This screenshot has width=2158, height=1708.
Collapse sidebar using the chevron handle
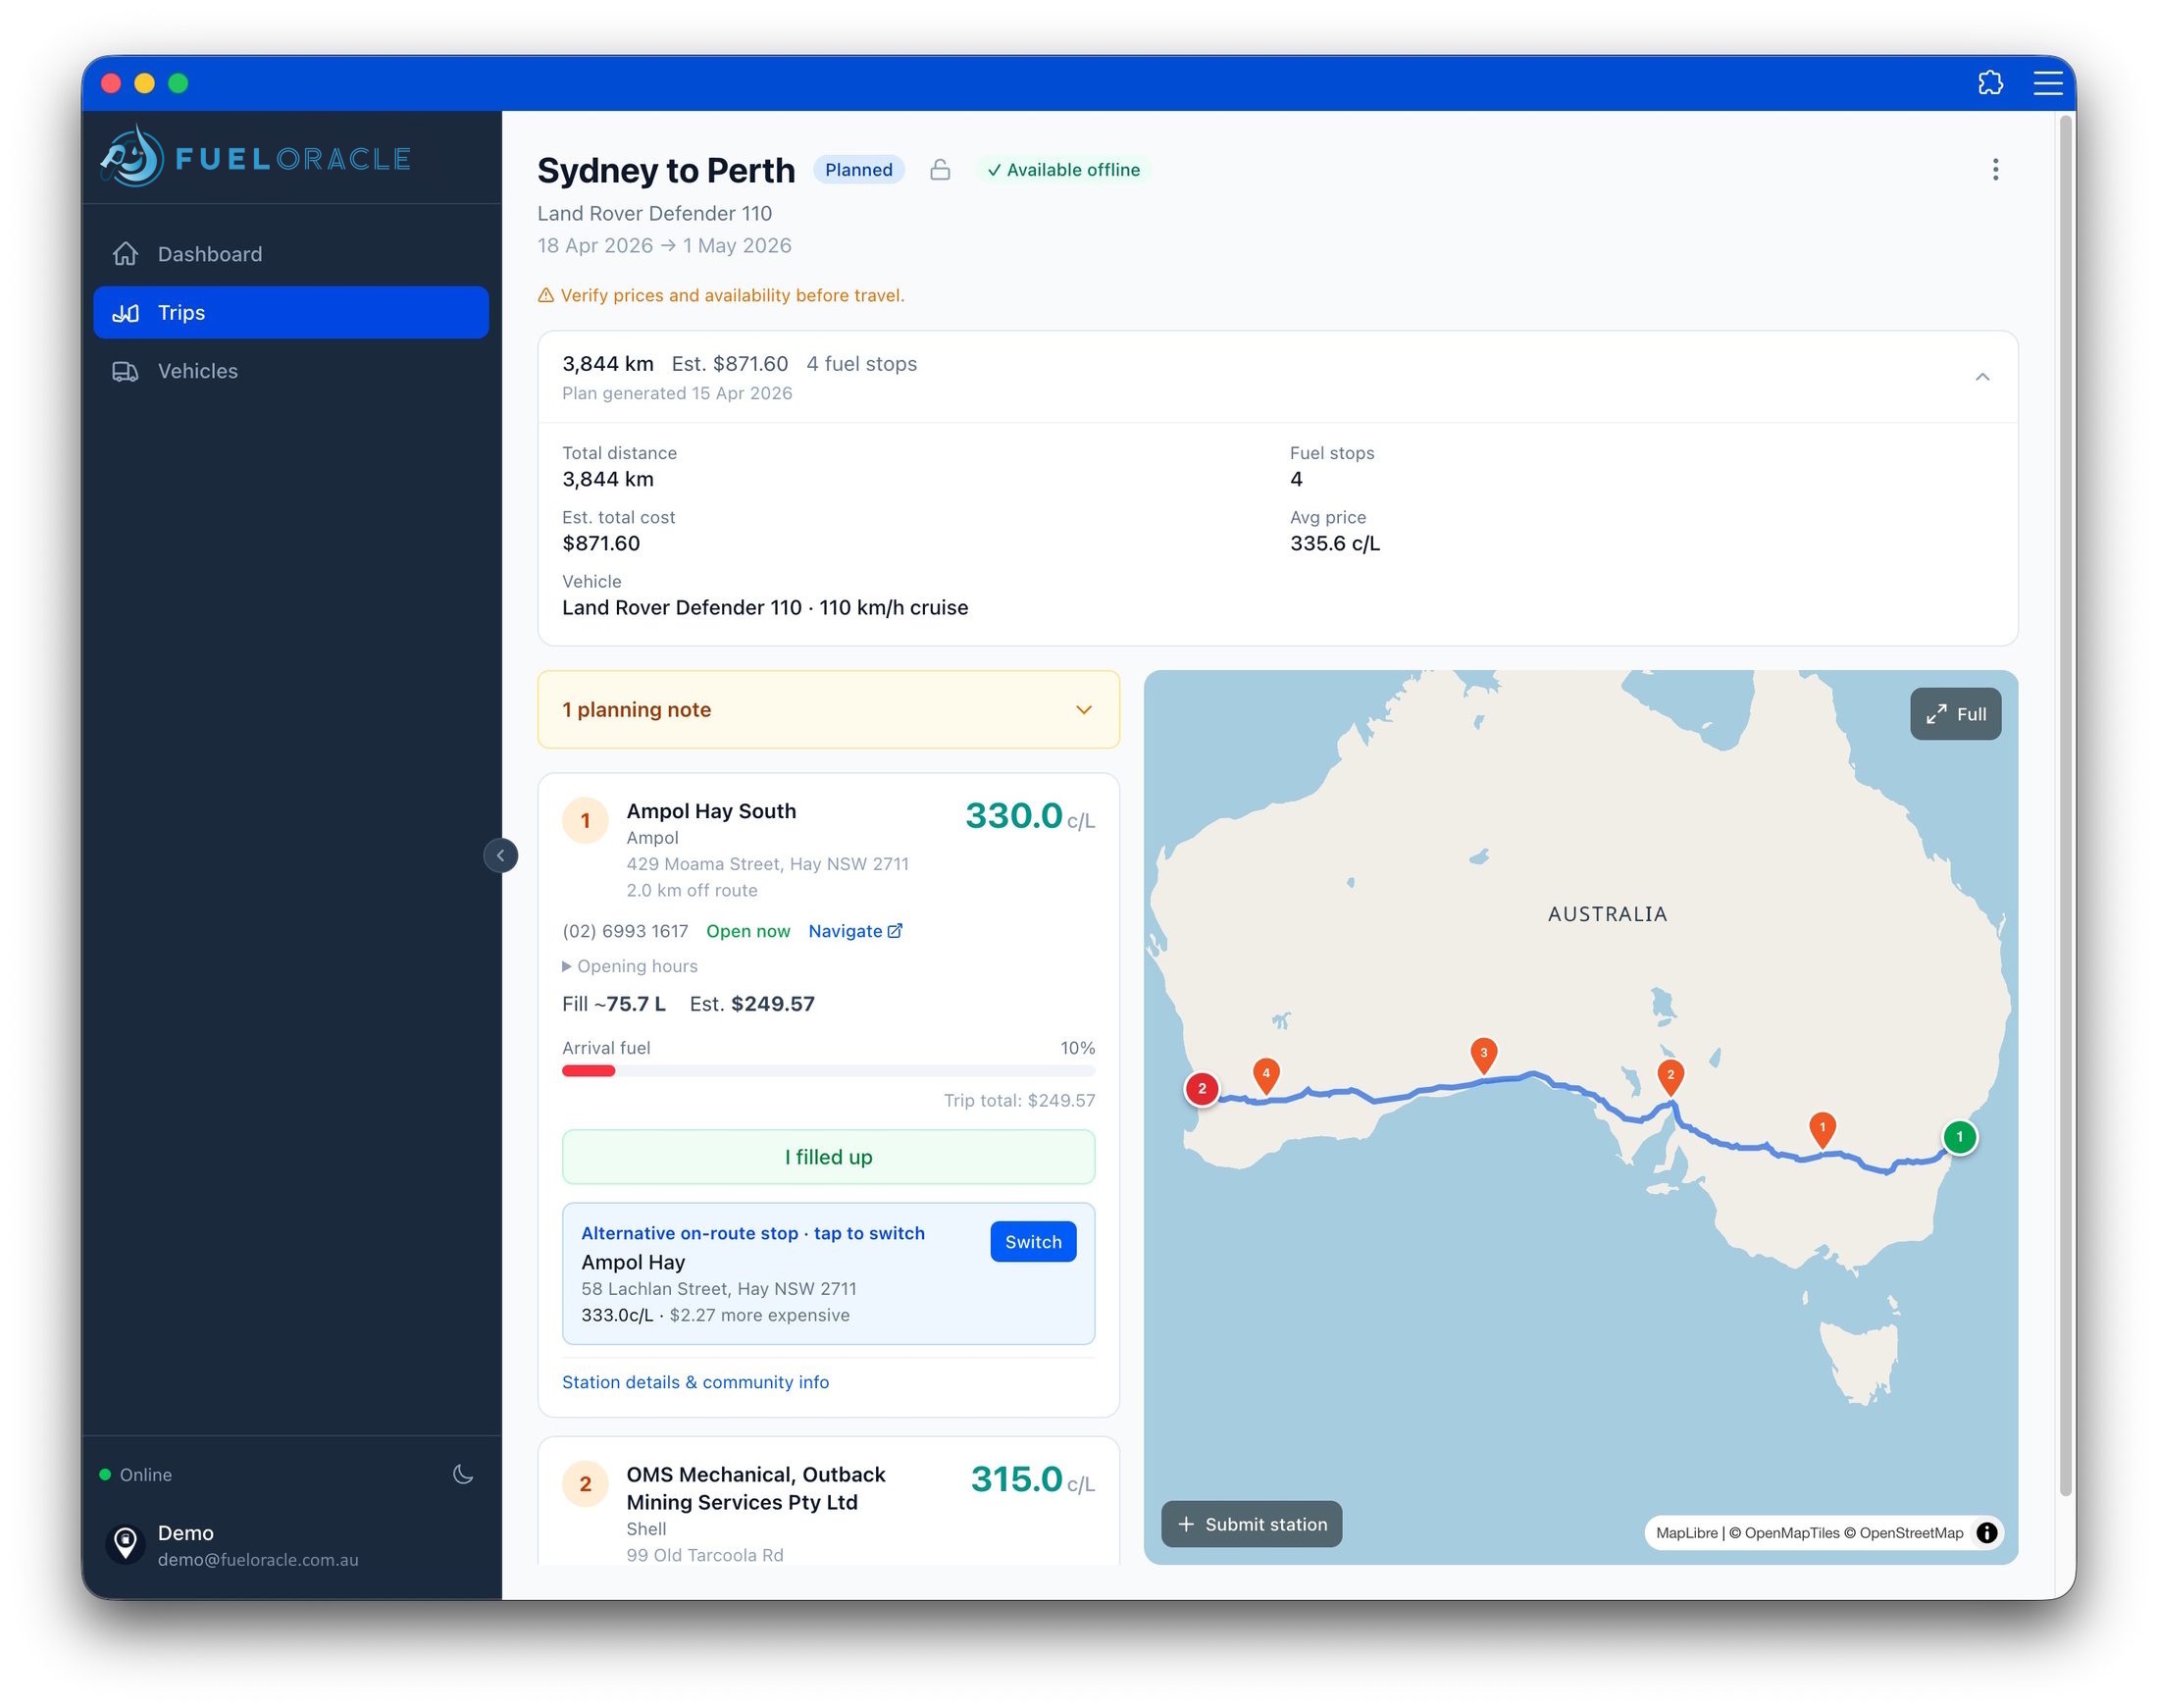tap(500, 855)
